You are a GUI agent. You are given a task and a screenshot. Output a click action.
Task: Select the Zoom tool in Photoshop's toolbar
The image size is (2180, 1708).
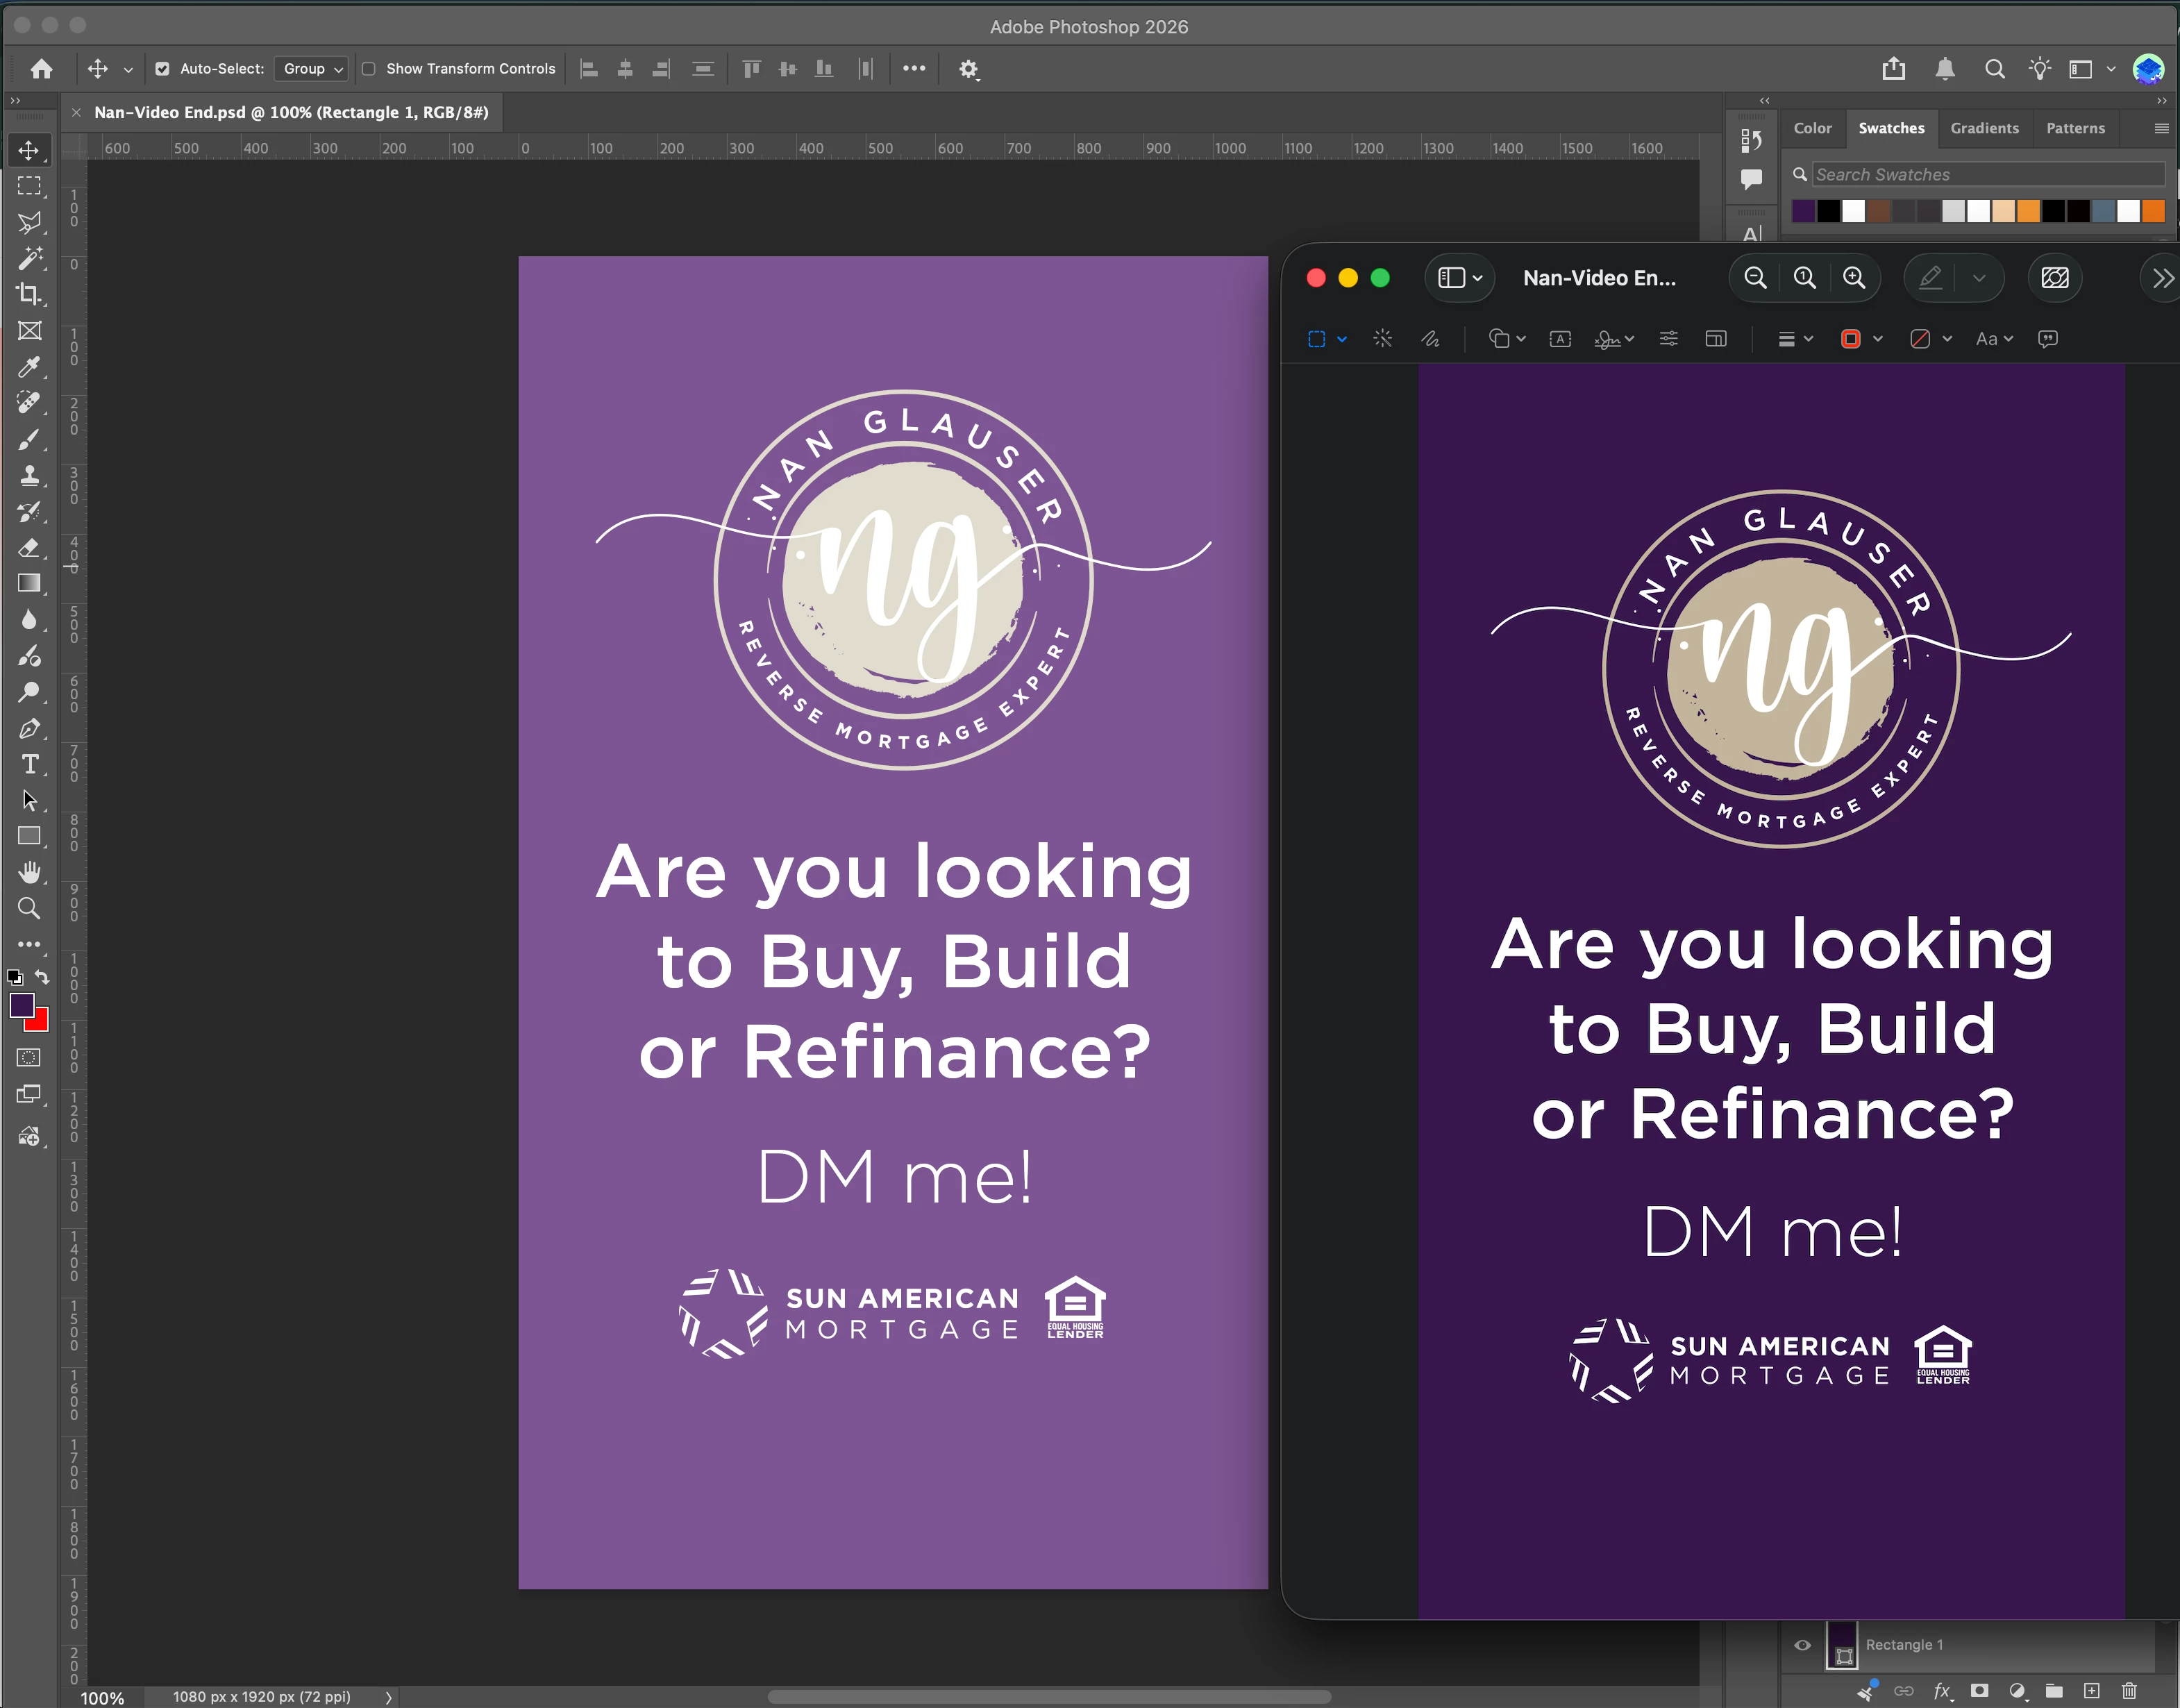click(x=29, y=908)
